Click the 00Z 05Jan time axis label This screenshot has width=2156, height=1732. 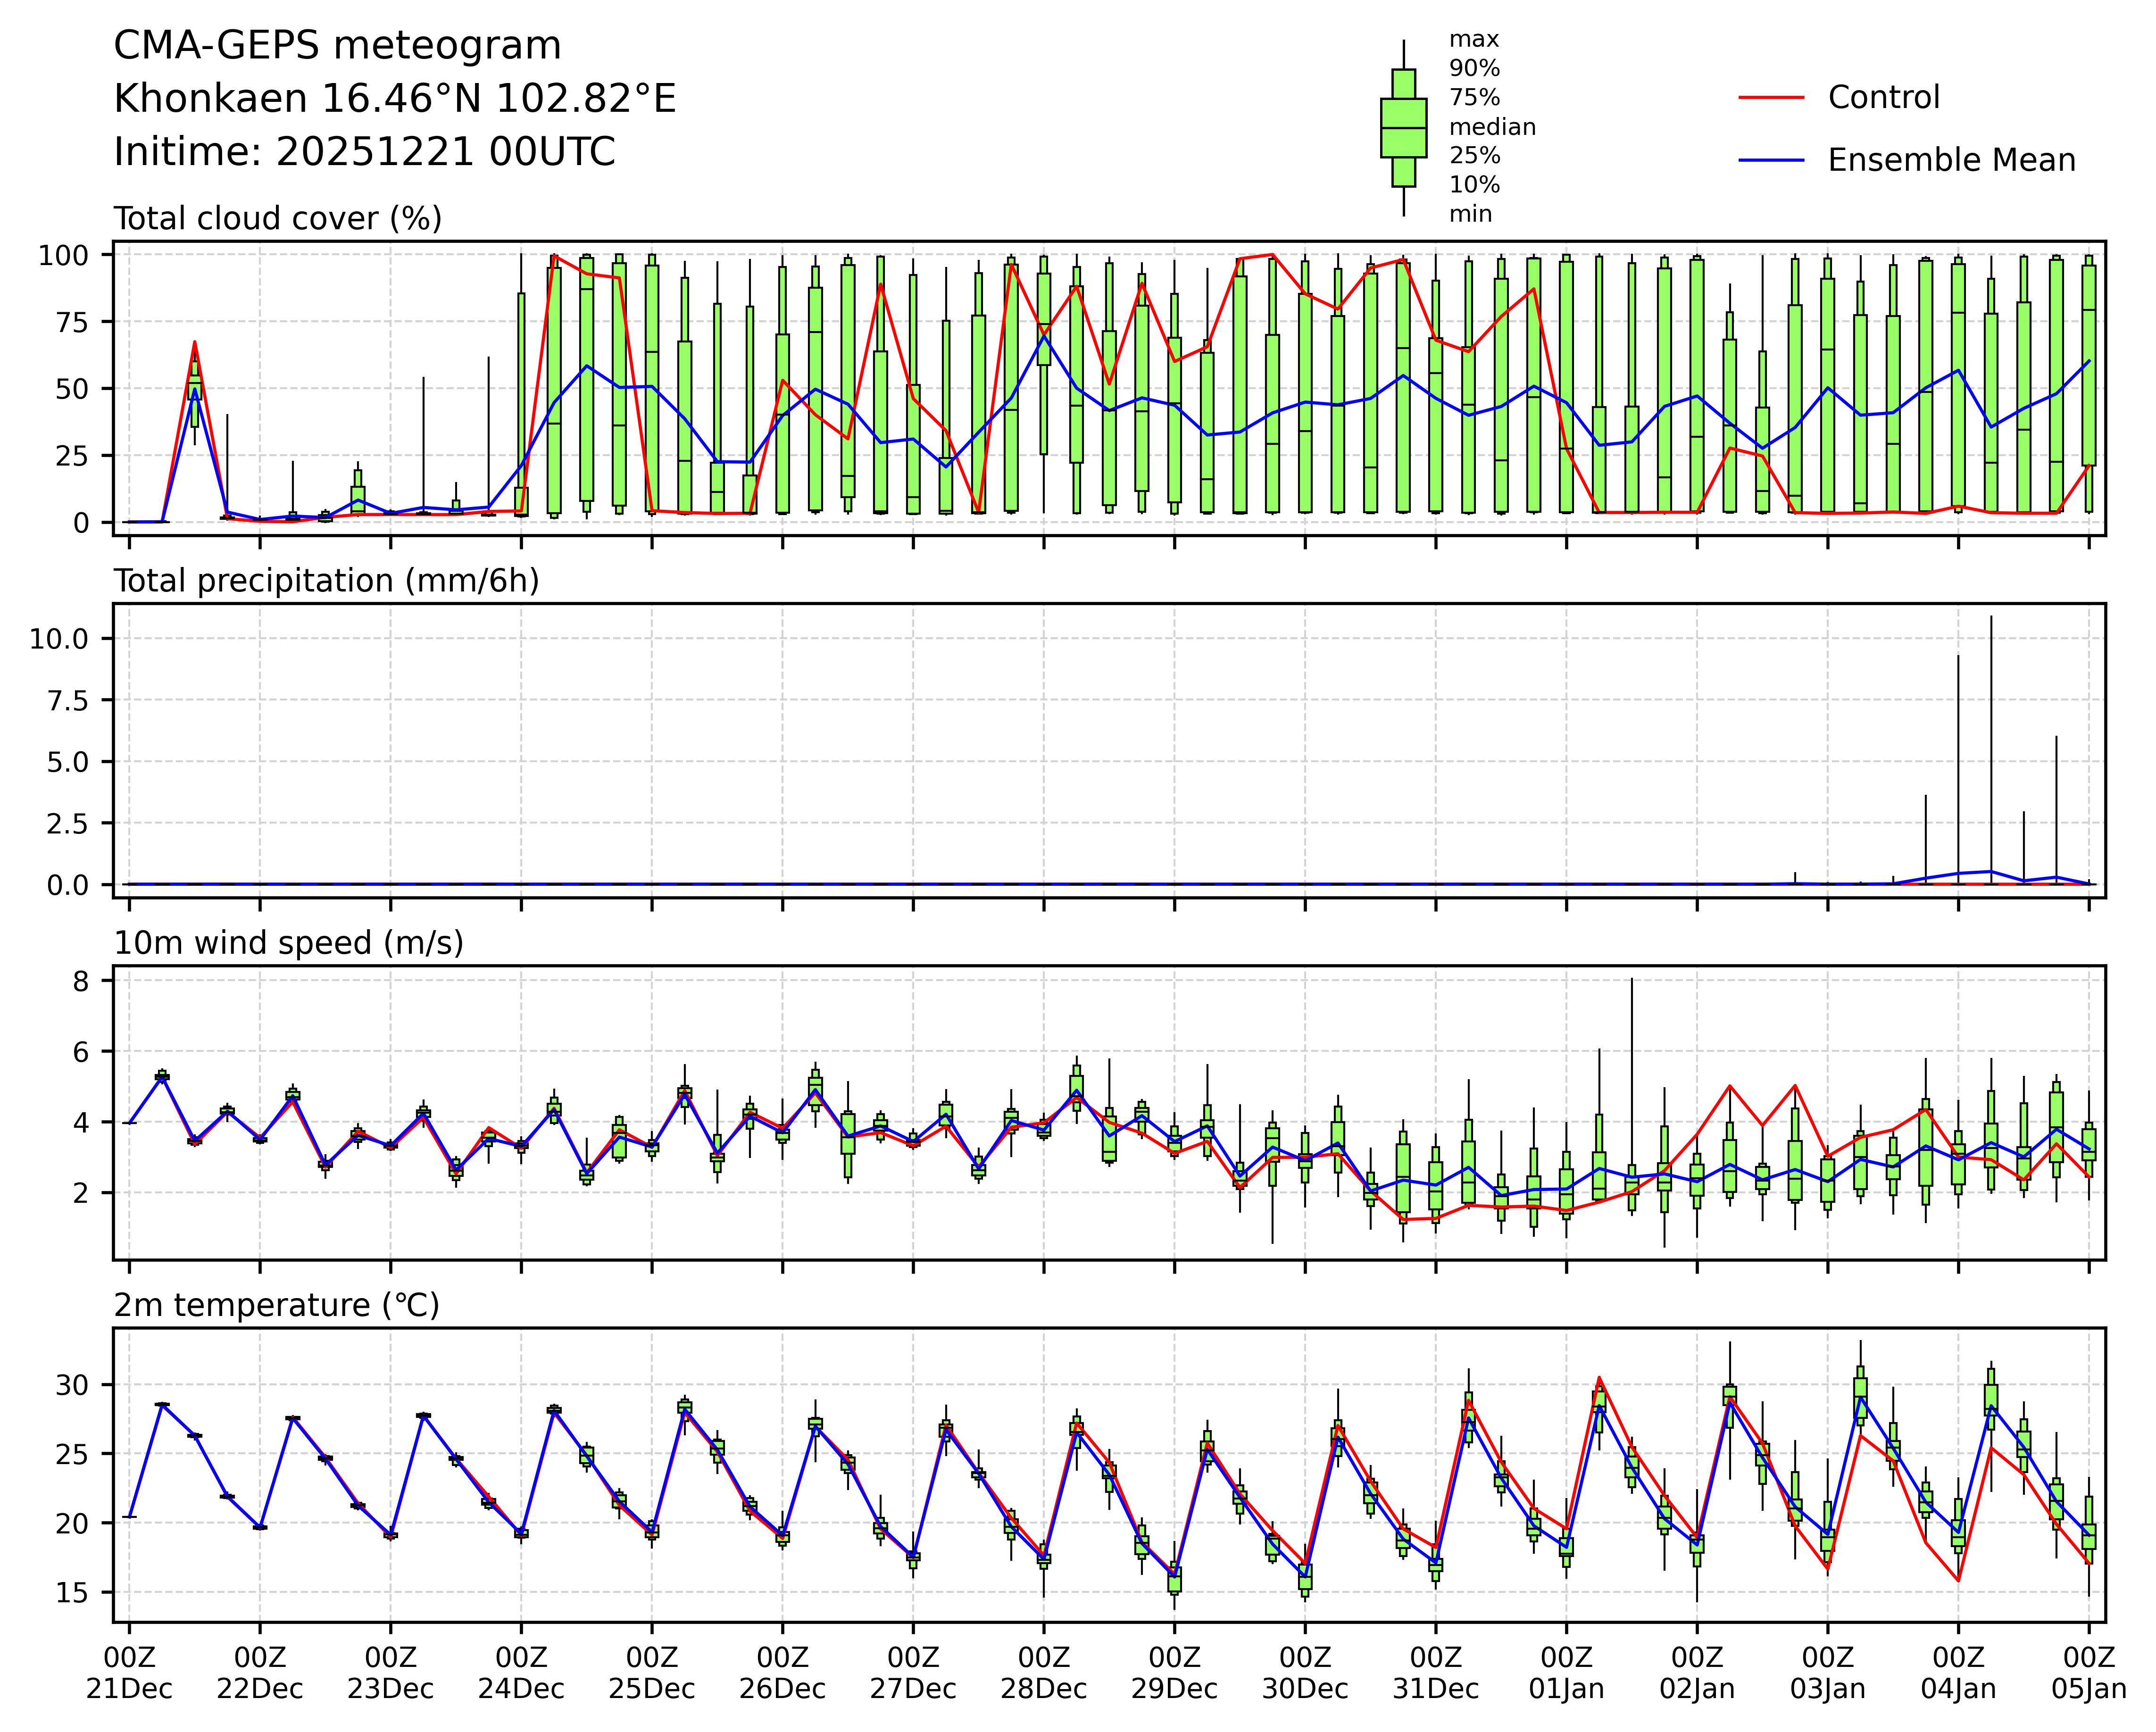pyautogui.click(x=2088, y=1673)
